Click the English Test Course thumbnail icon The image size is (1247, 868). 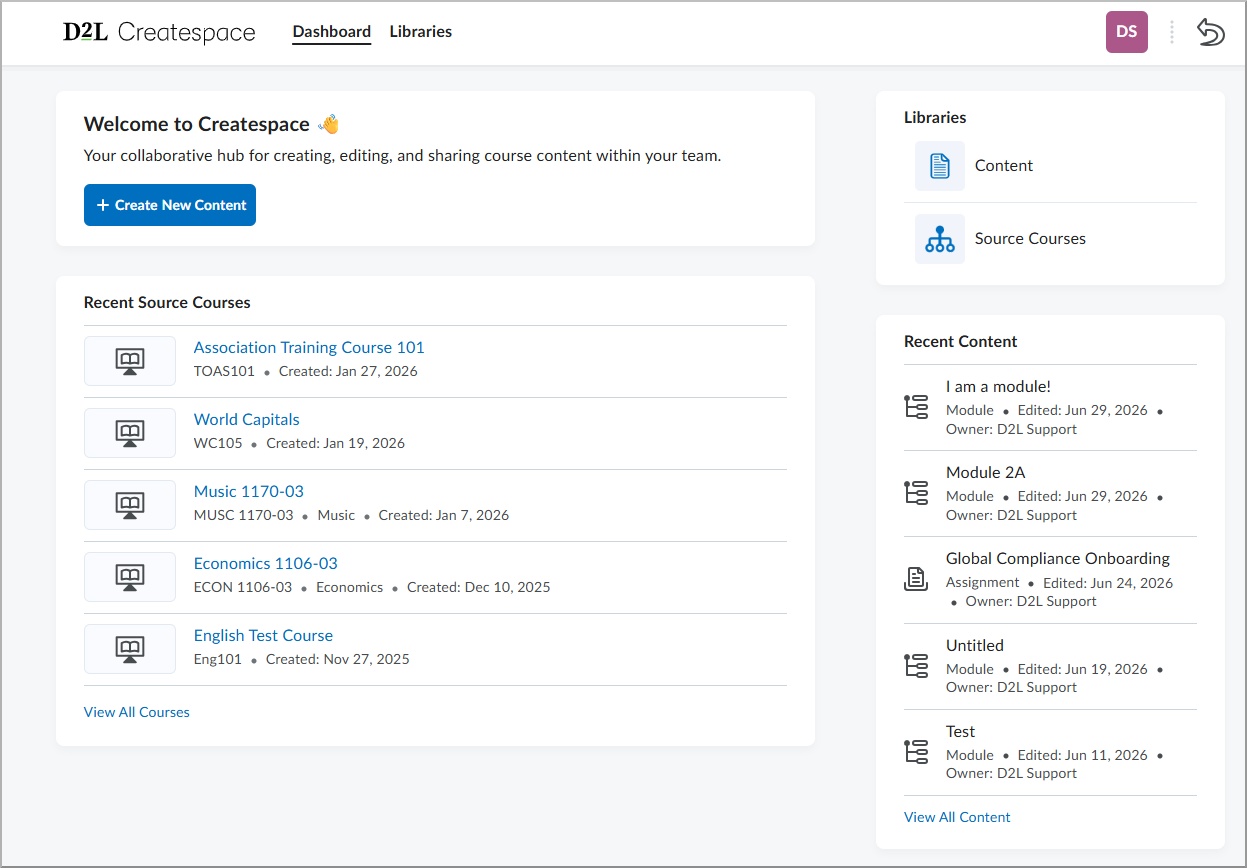(130, 649)
